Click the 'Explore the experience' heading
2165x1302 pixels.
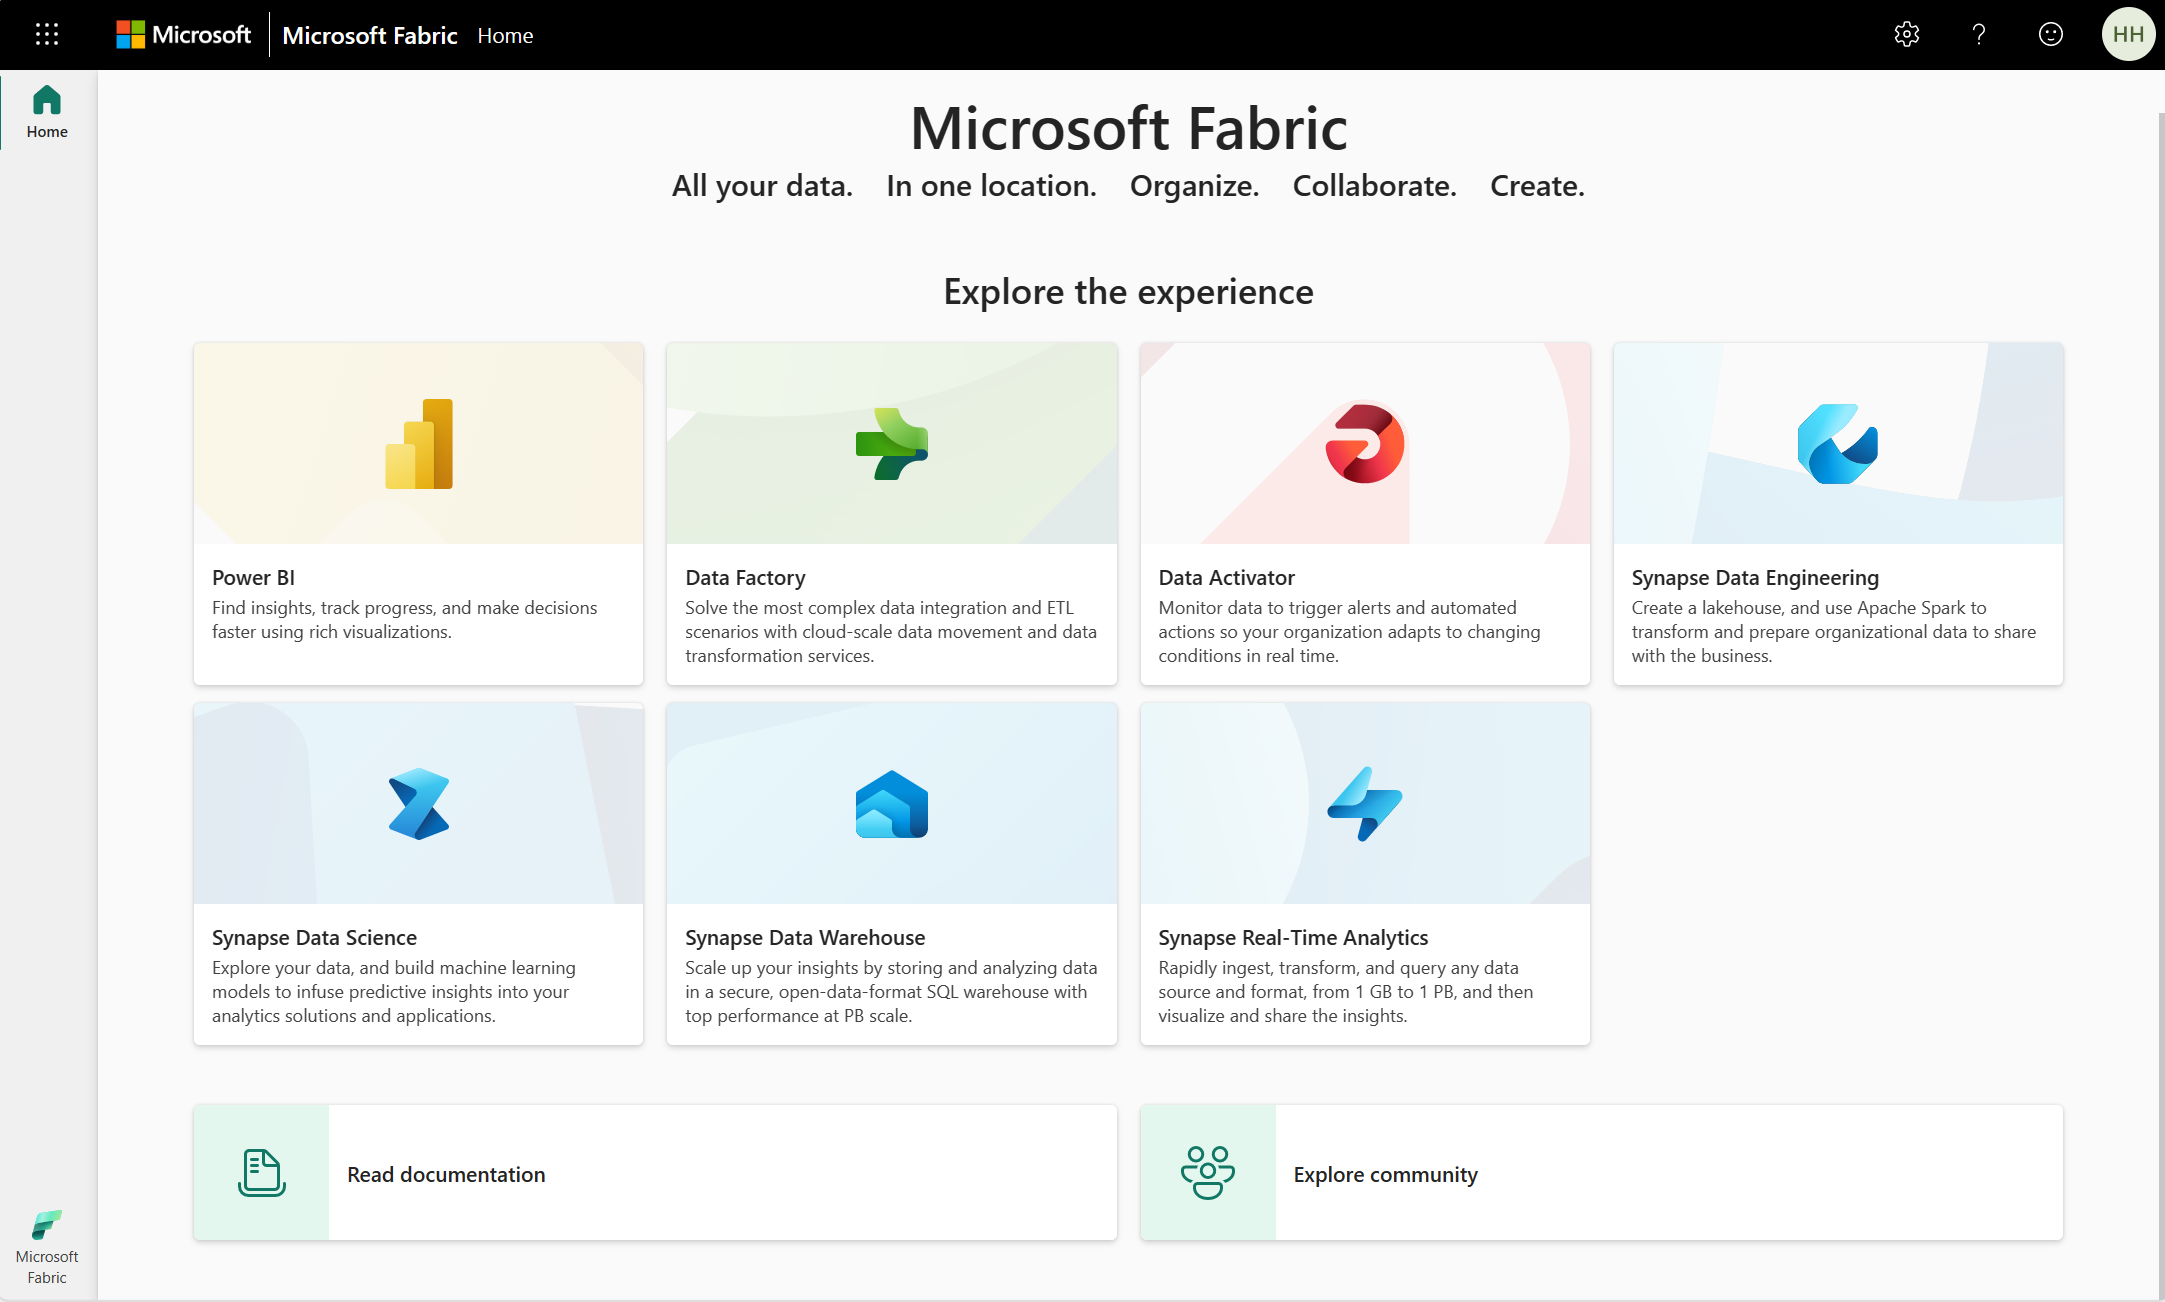(1128, 292)
